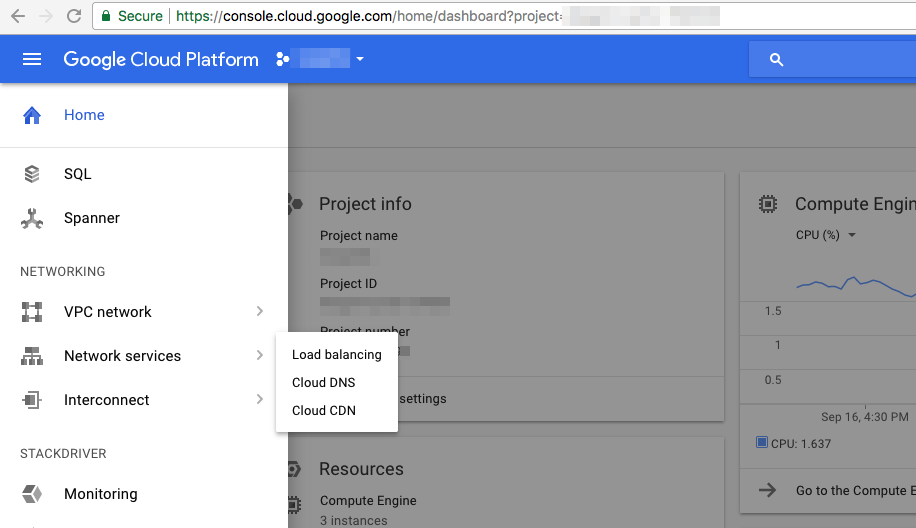Click the project settings link
Viewport: 916px width, 528px height.
tap(422, 398)
